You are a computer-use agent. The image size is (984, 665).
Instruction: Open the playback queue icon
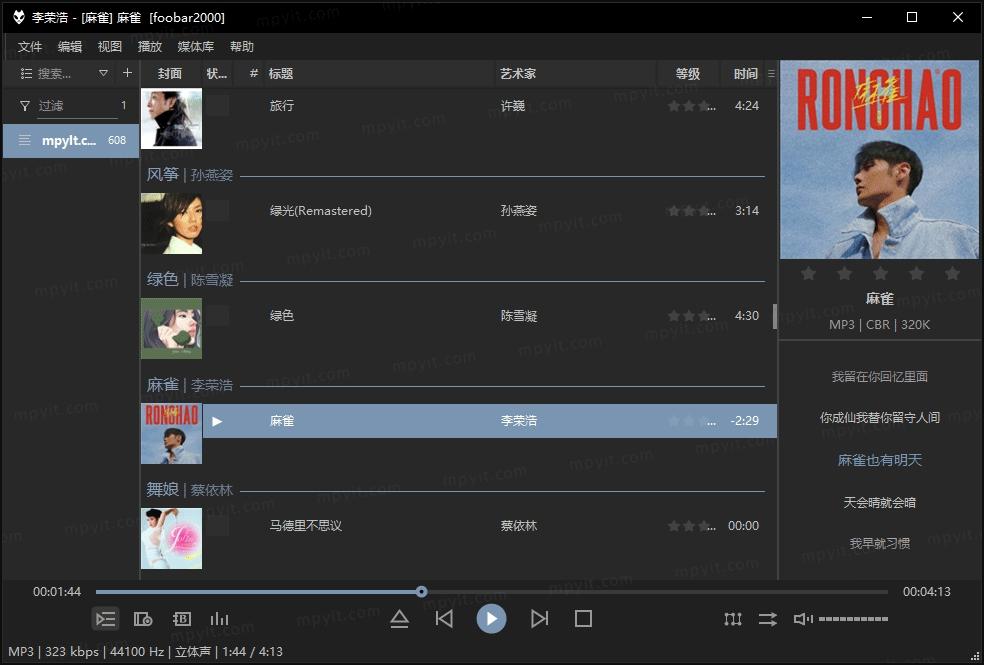tap(143, 619)
